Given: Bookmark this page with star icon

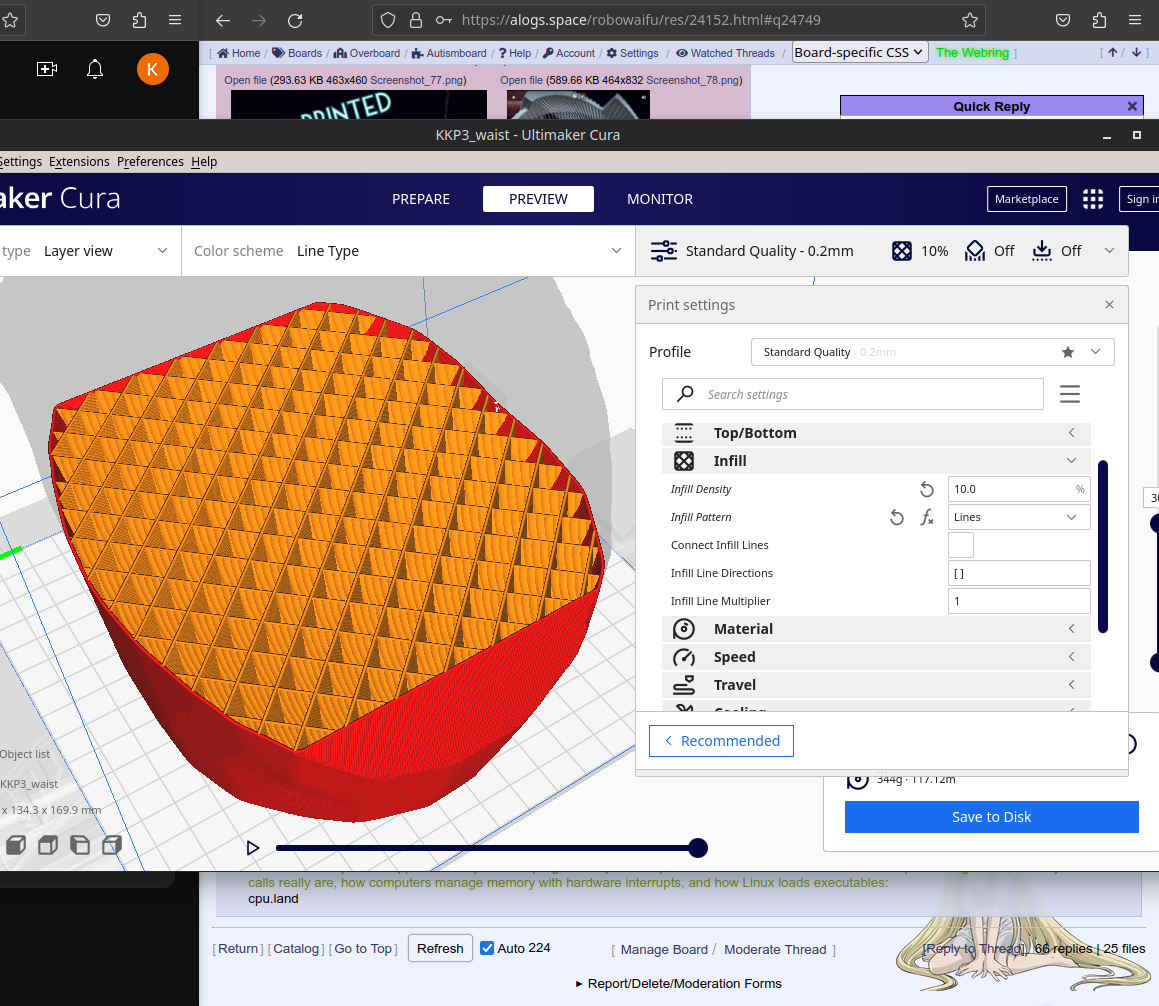Looking at the screenshot, I should [970, 21].
